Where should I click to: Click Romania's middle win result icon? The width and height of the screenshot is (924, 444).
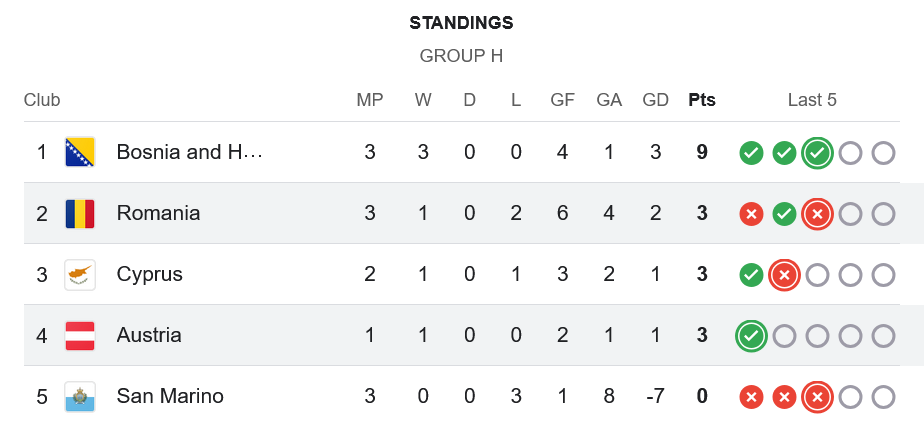tap(784, 214)
